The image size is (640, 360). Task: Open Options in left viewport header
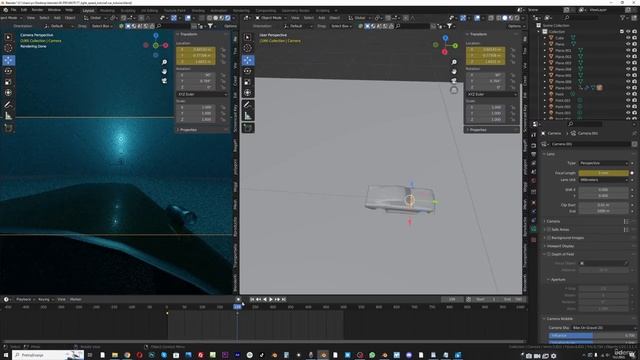tap(230, 26)
